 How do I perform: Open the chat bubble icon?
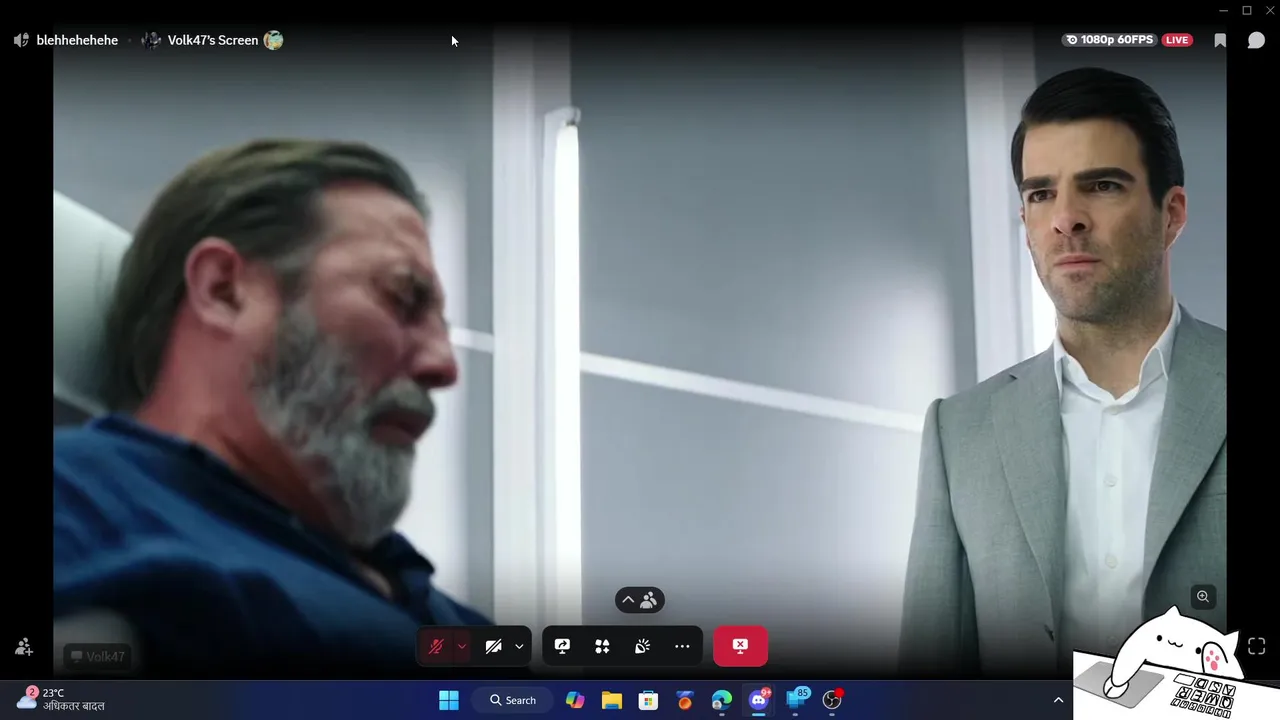tap(1256, 40)
